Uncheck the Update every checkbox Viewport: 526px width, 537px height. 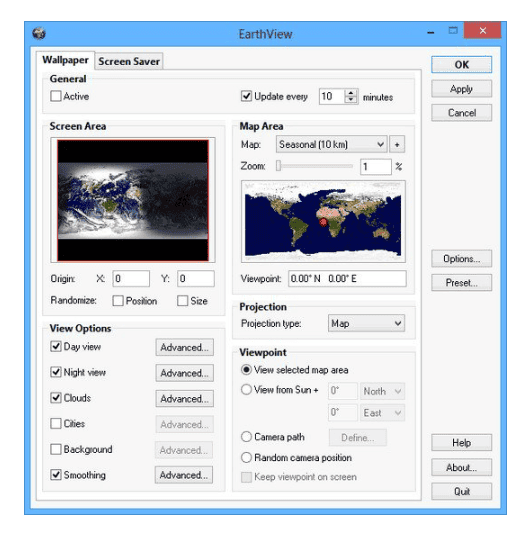coord(246,96)
